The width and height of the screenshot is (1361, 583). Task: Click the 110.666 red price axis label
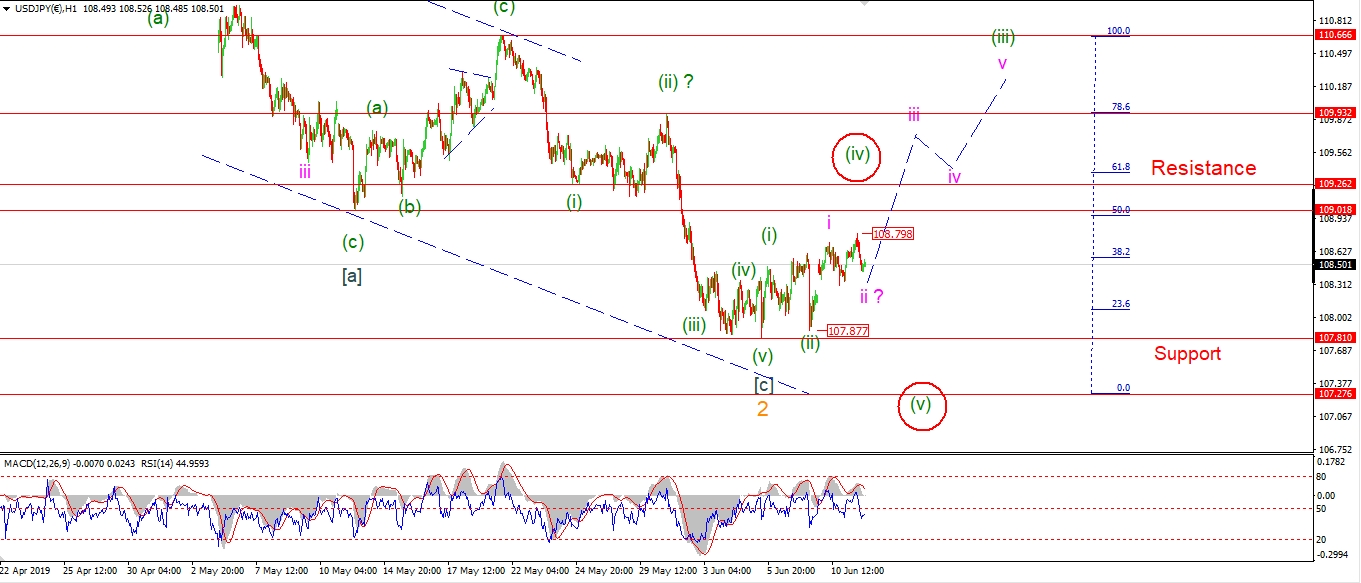[1338, 35]
